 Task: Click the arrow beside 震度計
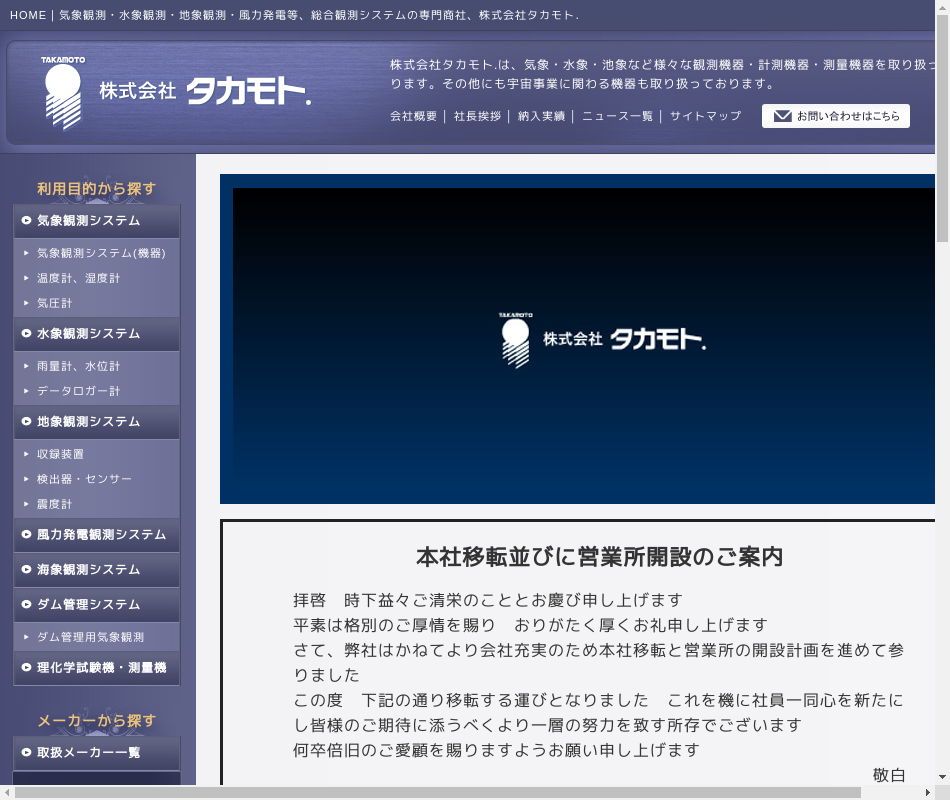pyautogui.click(x=26, y=504)
